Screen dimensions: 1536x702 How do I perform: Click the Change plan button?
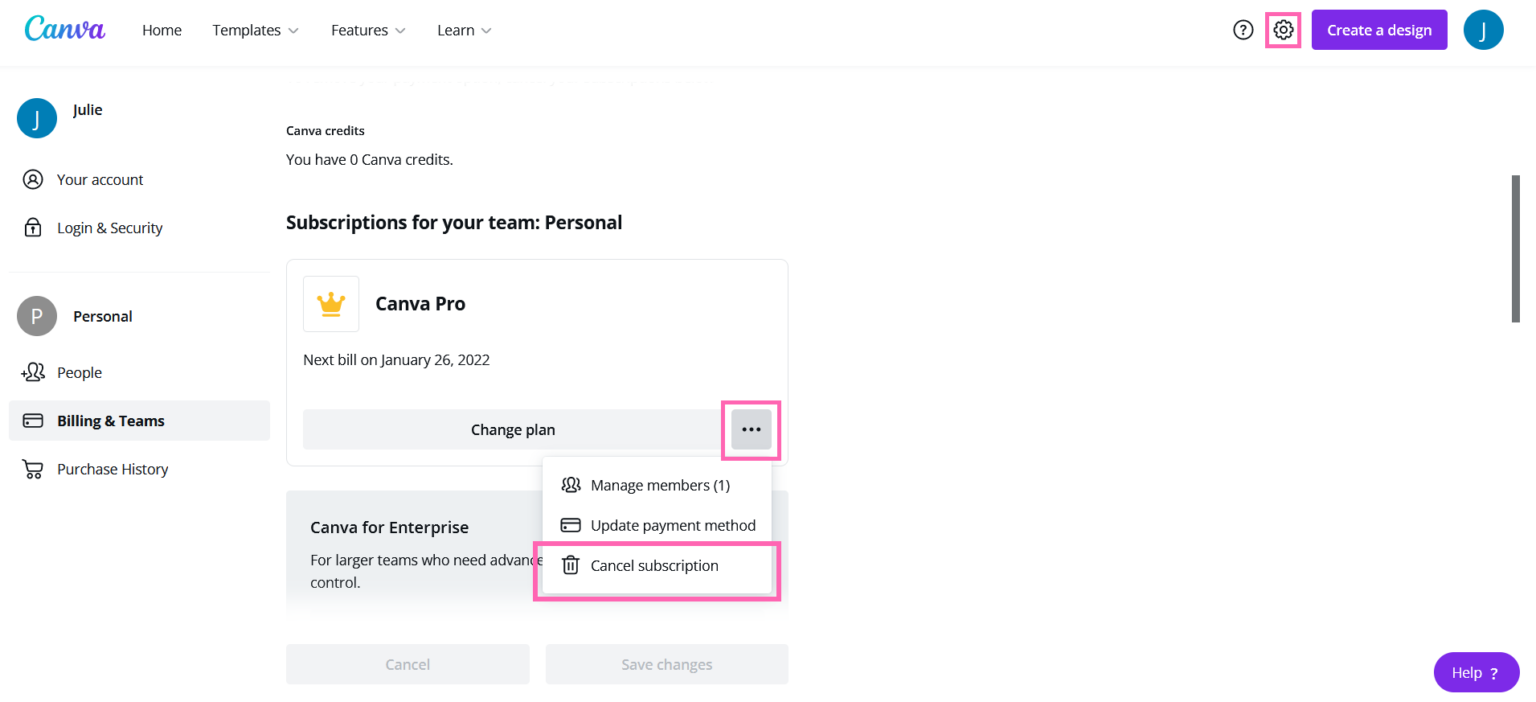tap(513, 429)
